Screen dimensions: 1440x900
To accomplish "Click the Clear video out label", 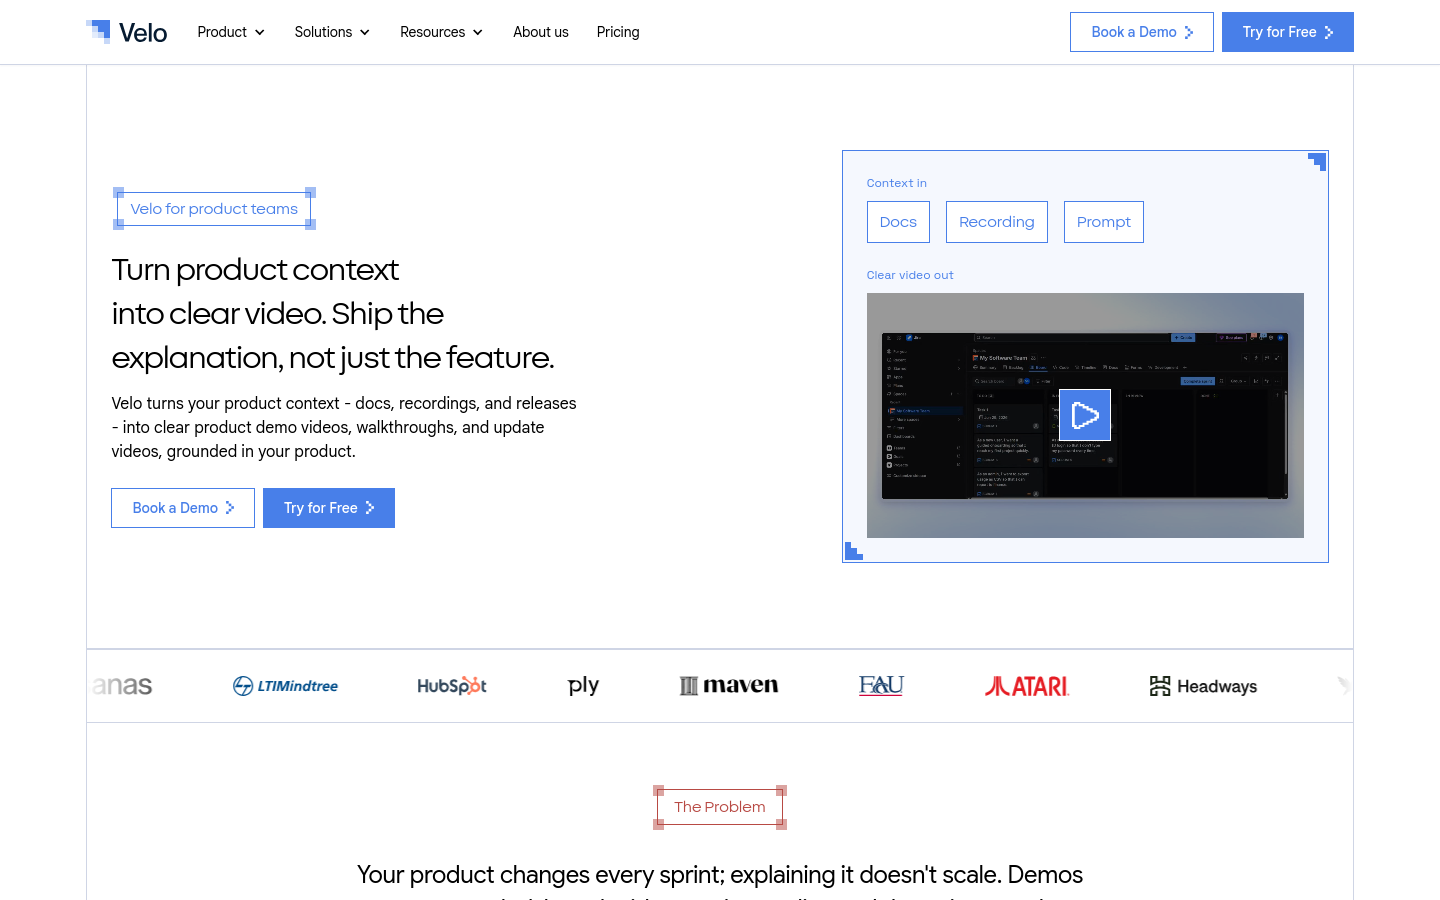I will 910,275.
